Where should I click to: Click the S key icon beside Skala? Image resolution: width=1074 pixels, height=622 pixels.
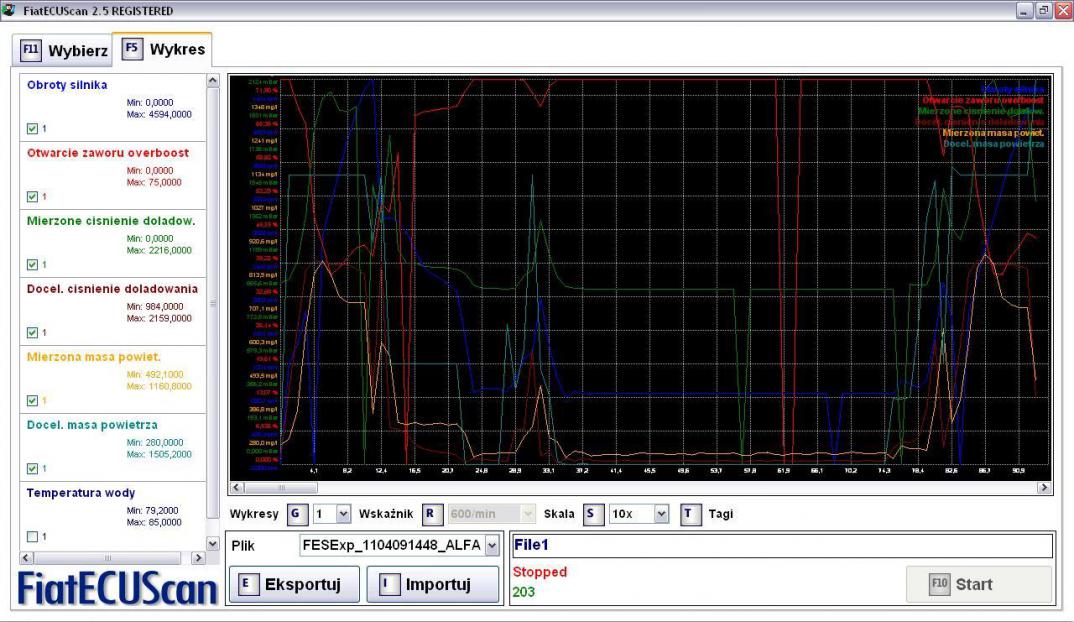click(590, 514)
